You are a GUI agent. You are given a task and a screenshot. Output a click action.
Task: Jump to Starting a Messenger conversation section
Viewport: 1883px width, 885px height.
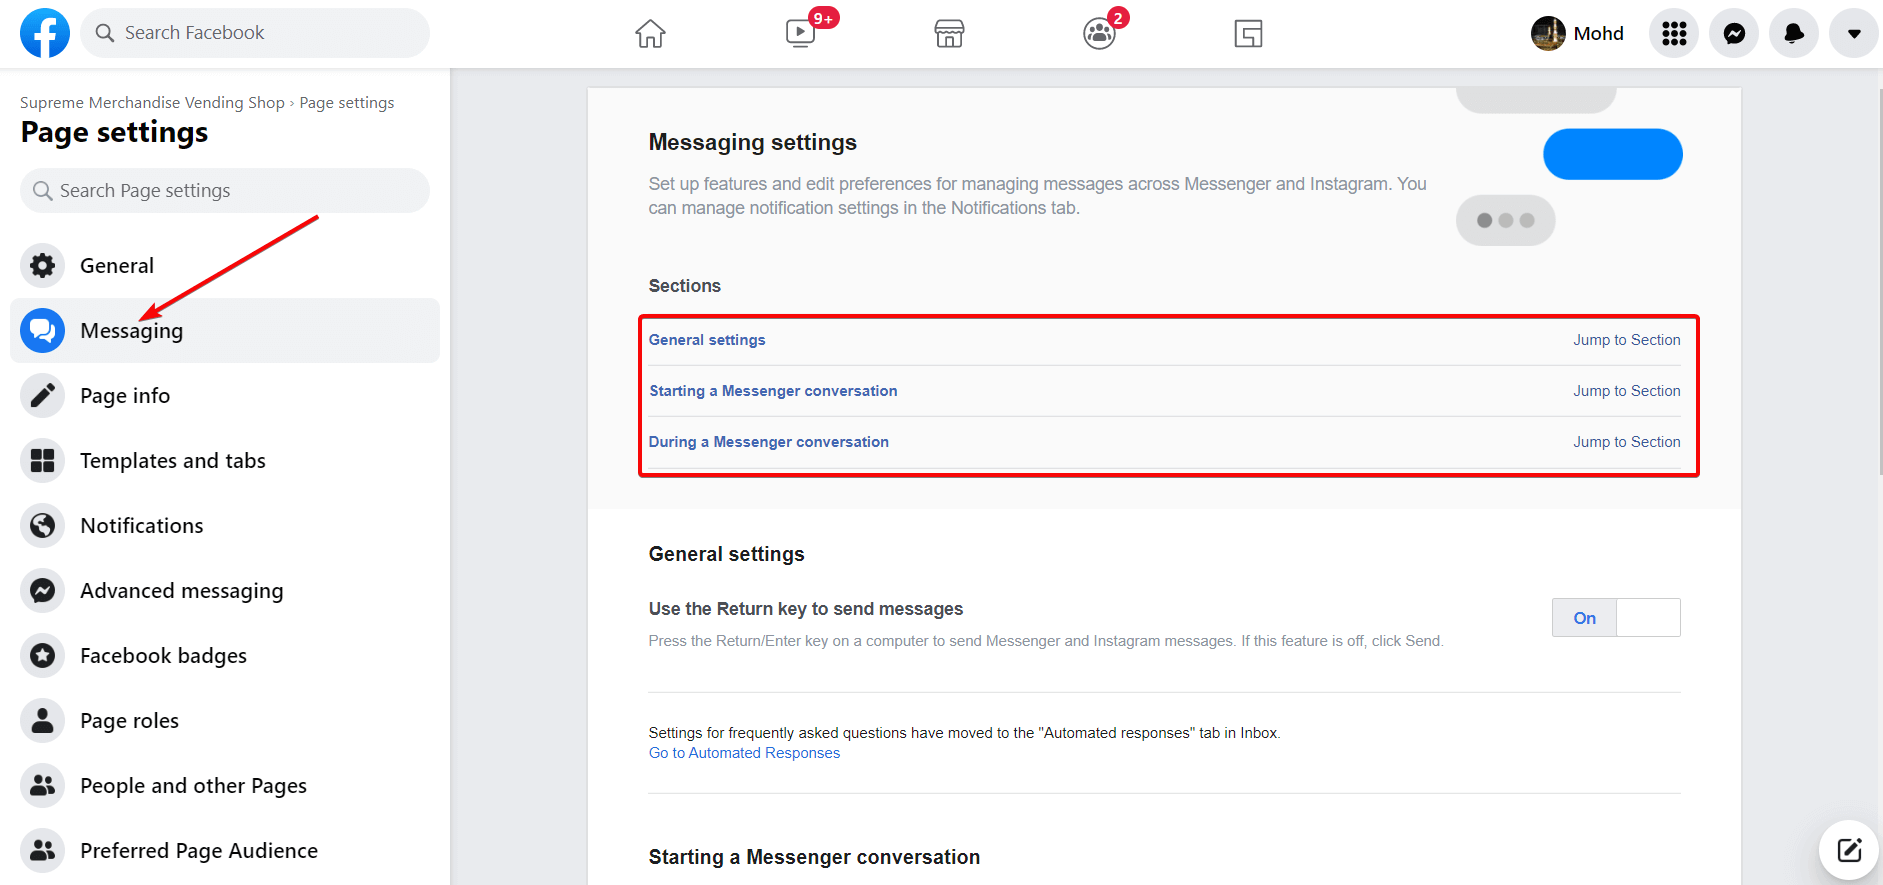(1627, 391)
